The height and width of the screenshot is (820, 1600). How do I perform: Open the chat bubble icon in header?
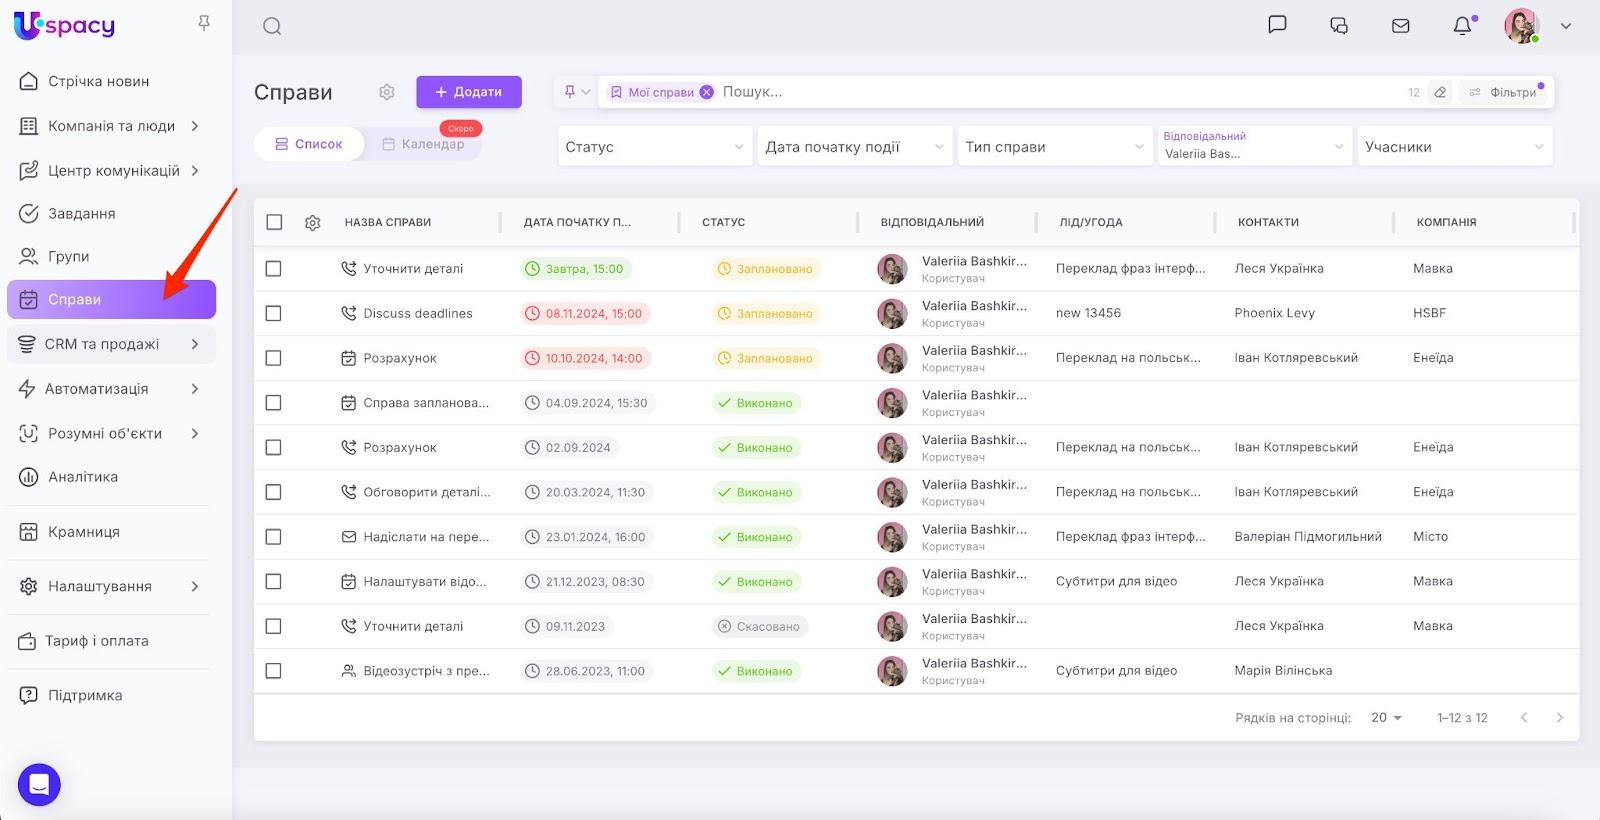1277,25
